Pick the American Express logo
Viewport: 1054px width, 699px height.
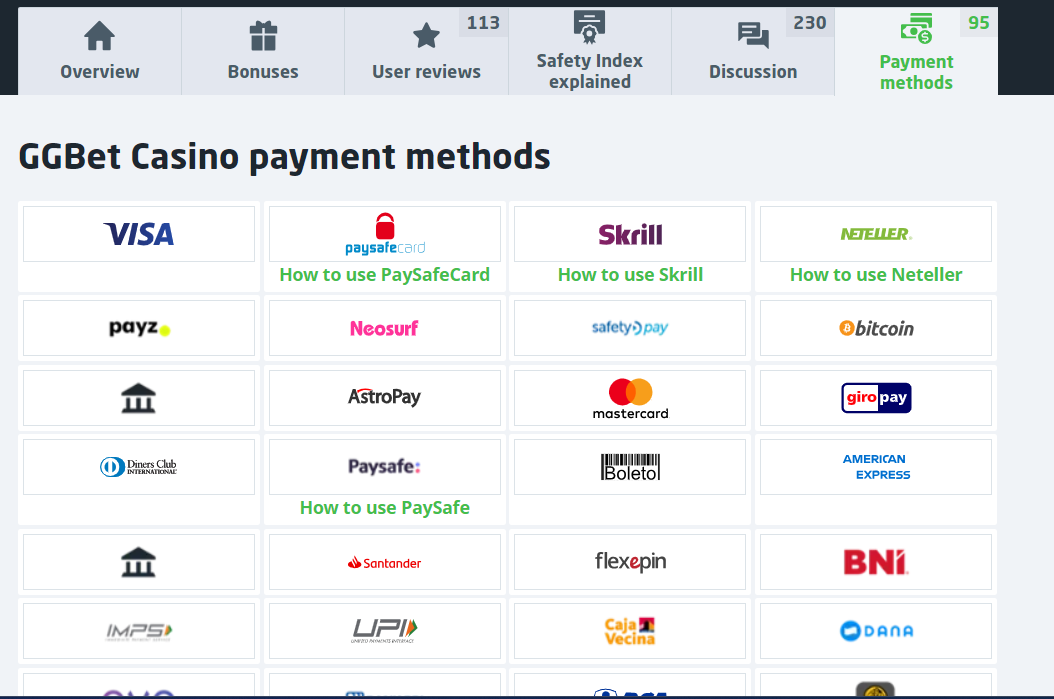pyautogui.click(x=876, y=467)
